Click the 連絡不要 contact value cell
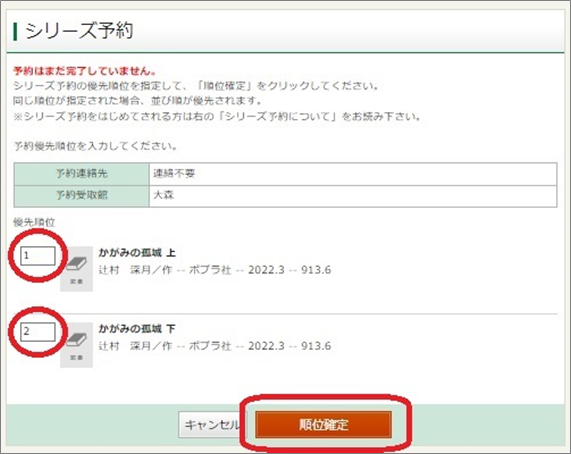 [x=353, y=174]
